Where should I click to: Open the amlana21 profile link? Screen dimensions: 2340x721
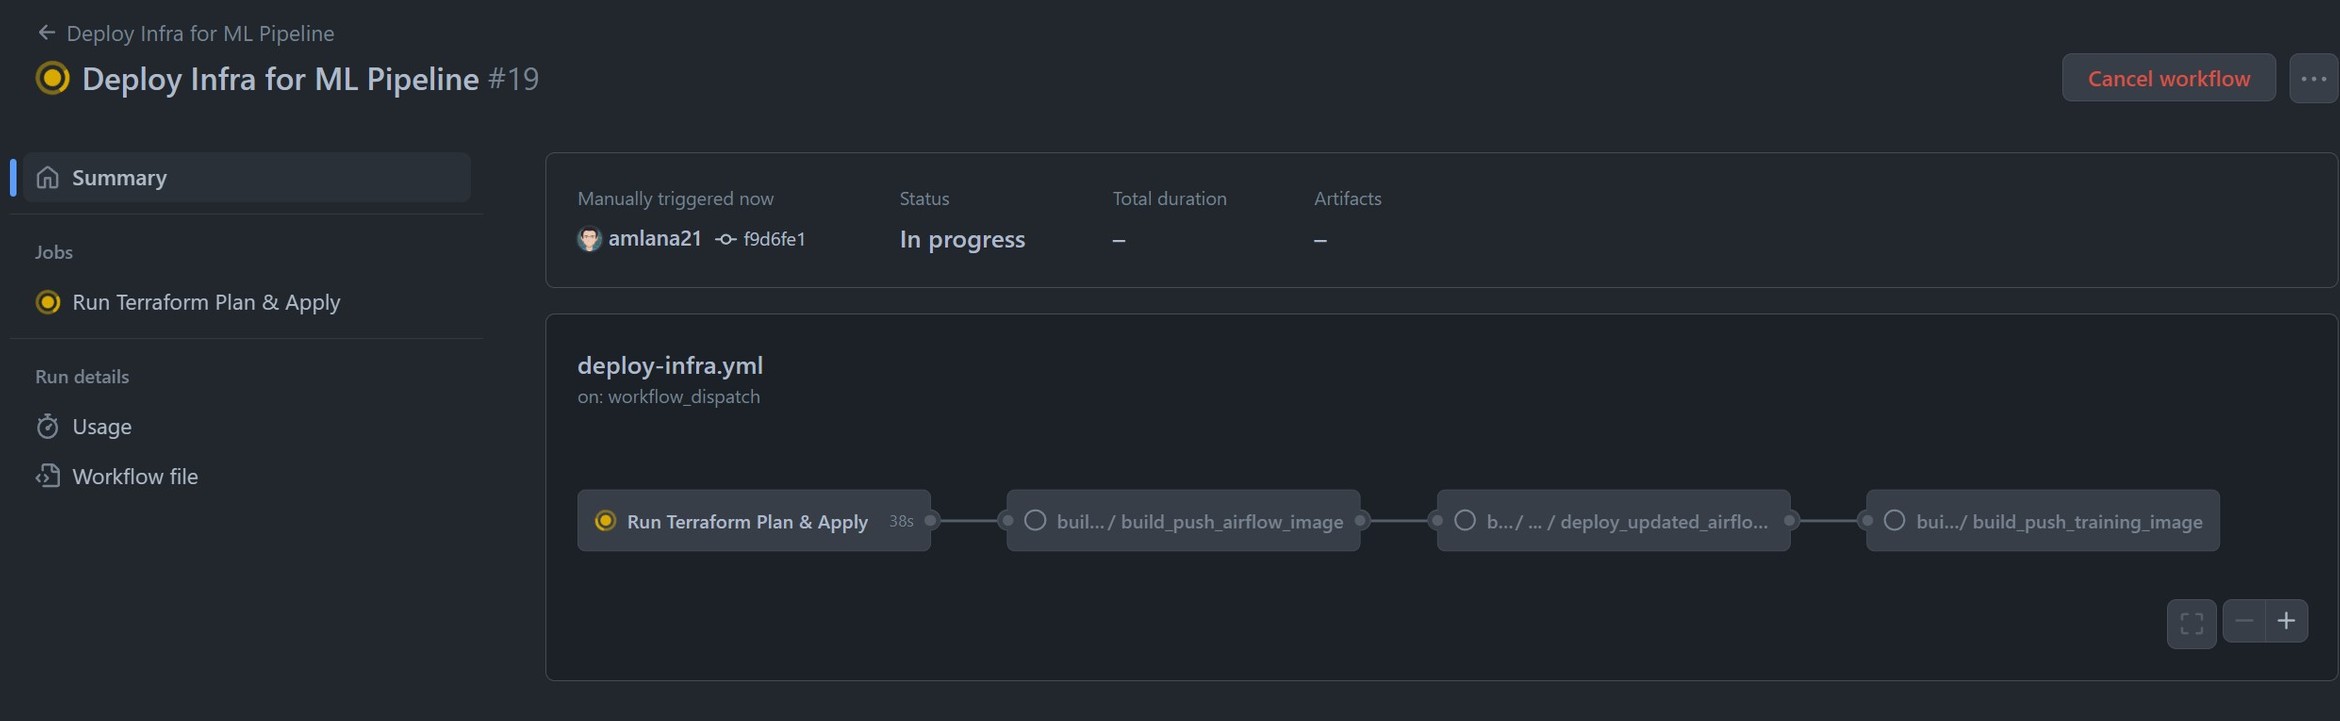655,239
